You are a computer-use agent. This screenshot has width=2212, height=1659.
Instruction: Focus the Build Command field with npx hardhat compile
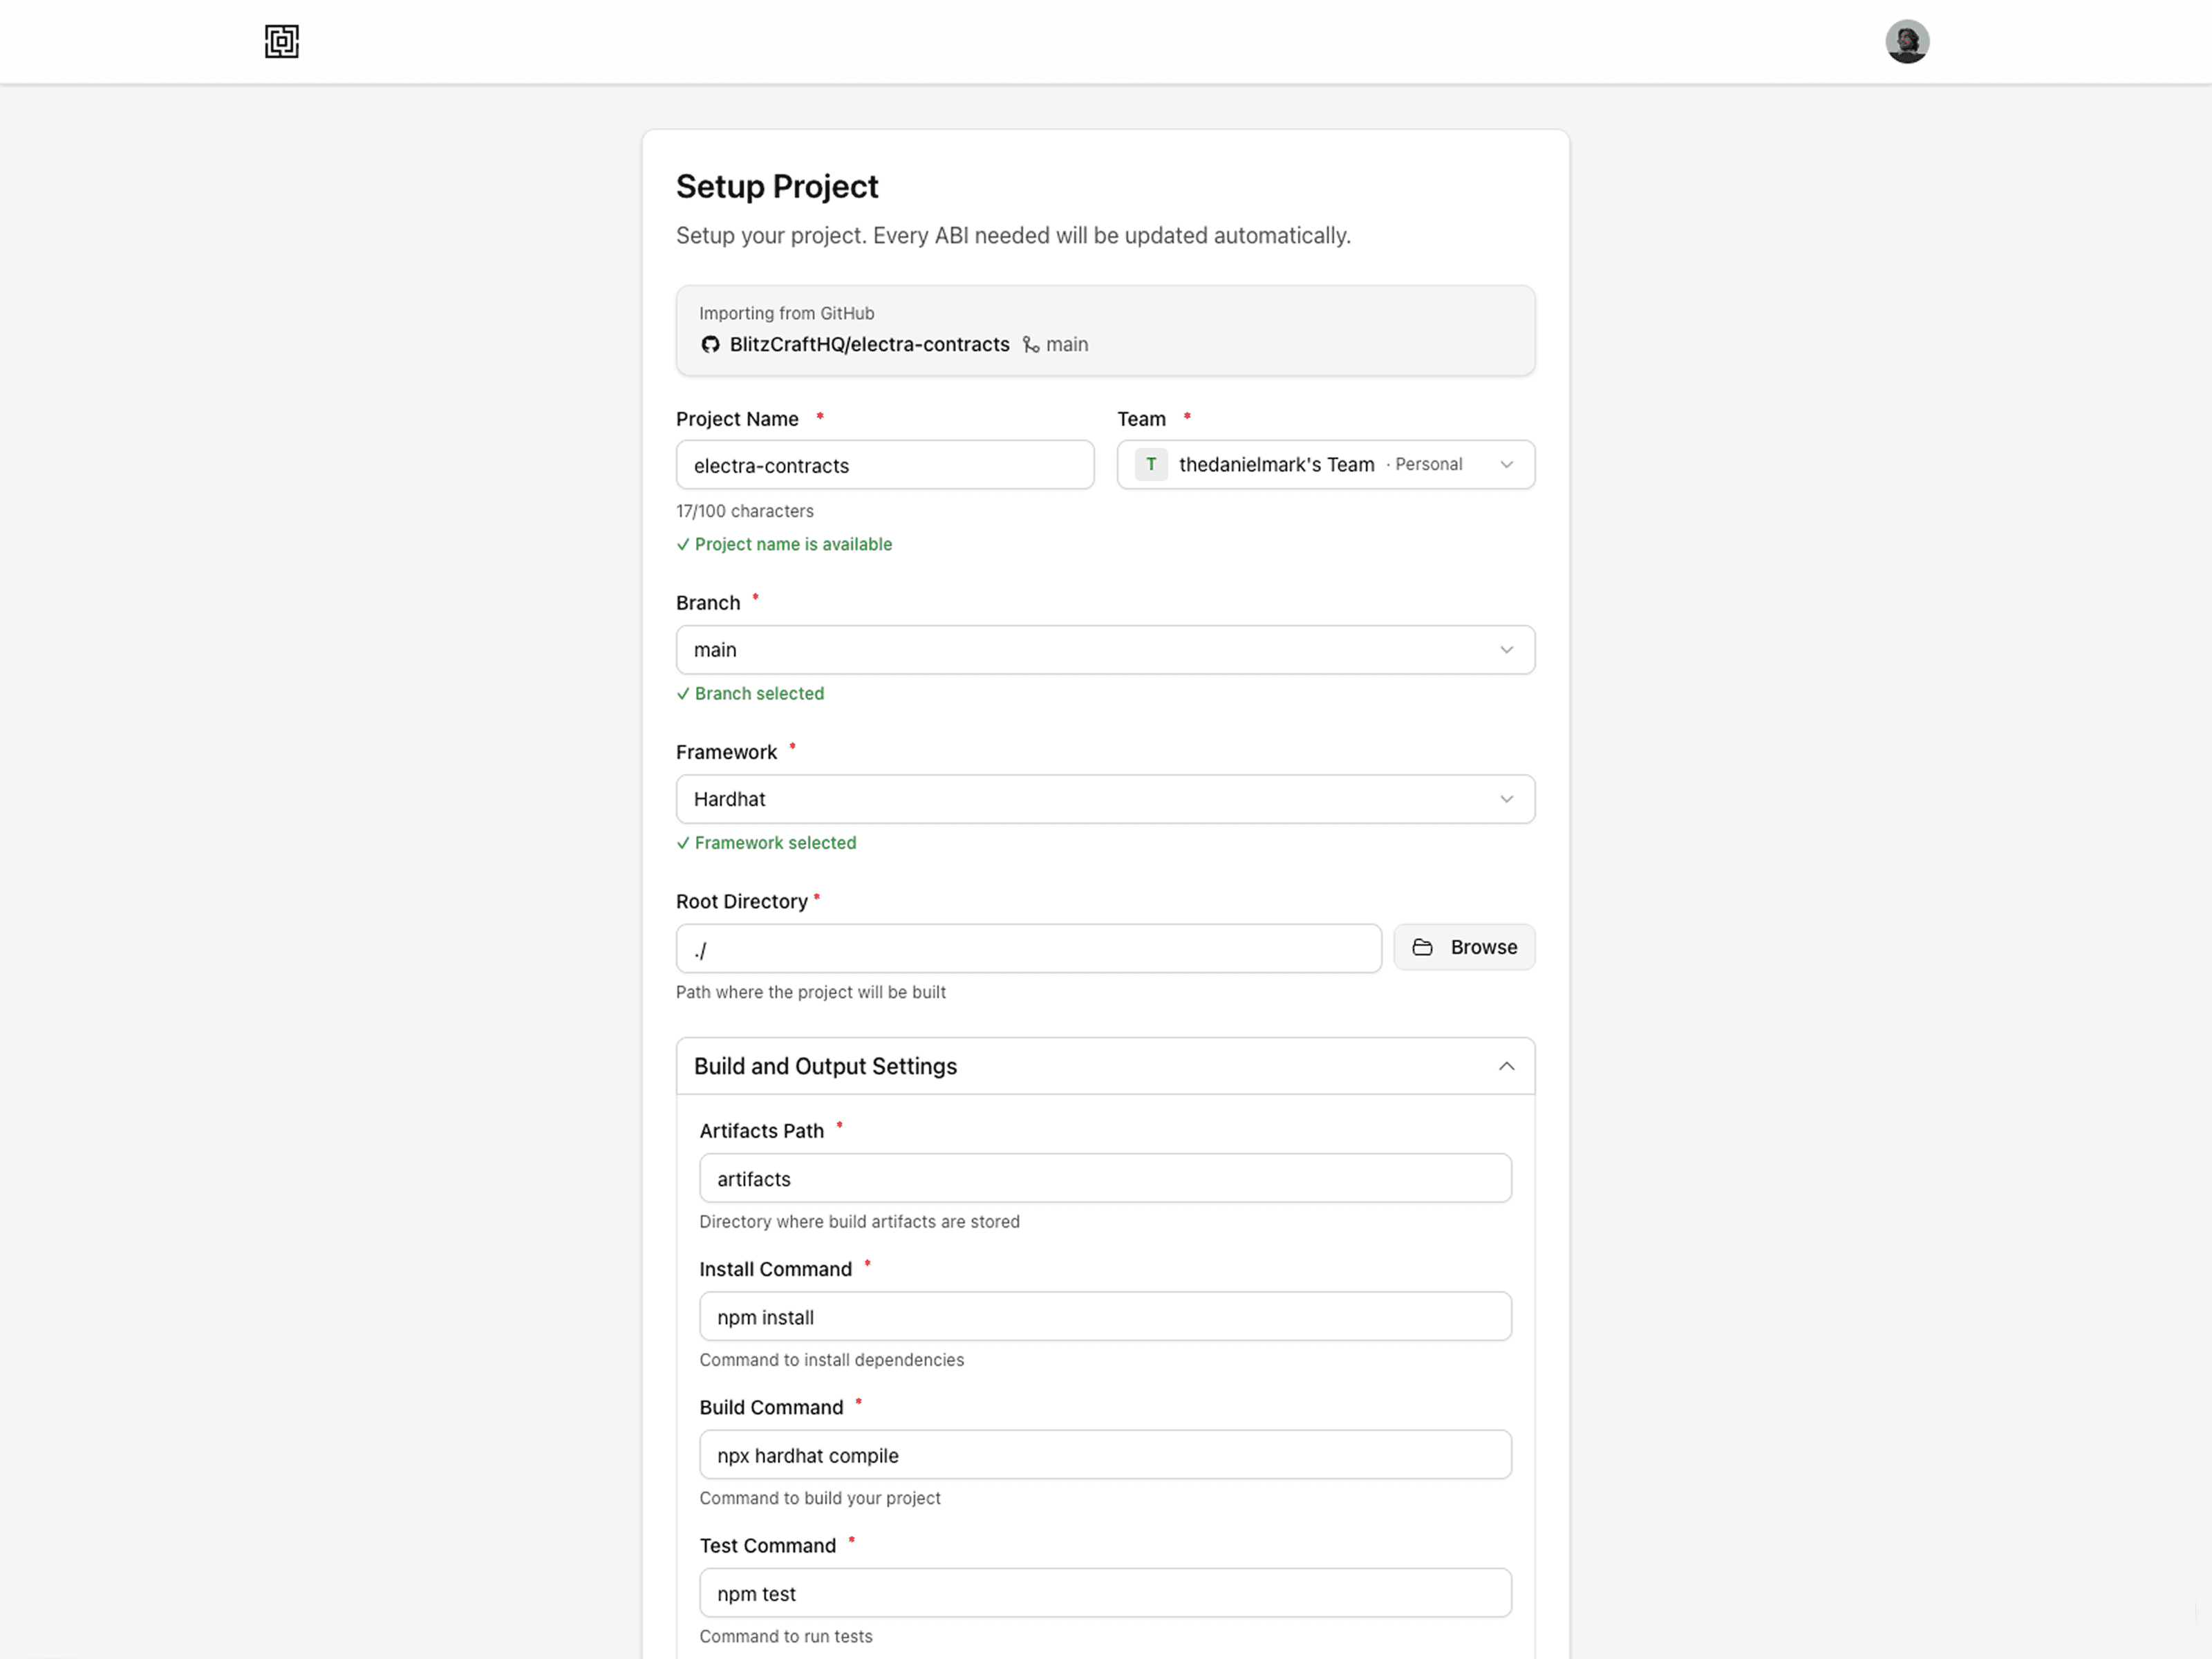(x=1105, y=1454)
